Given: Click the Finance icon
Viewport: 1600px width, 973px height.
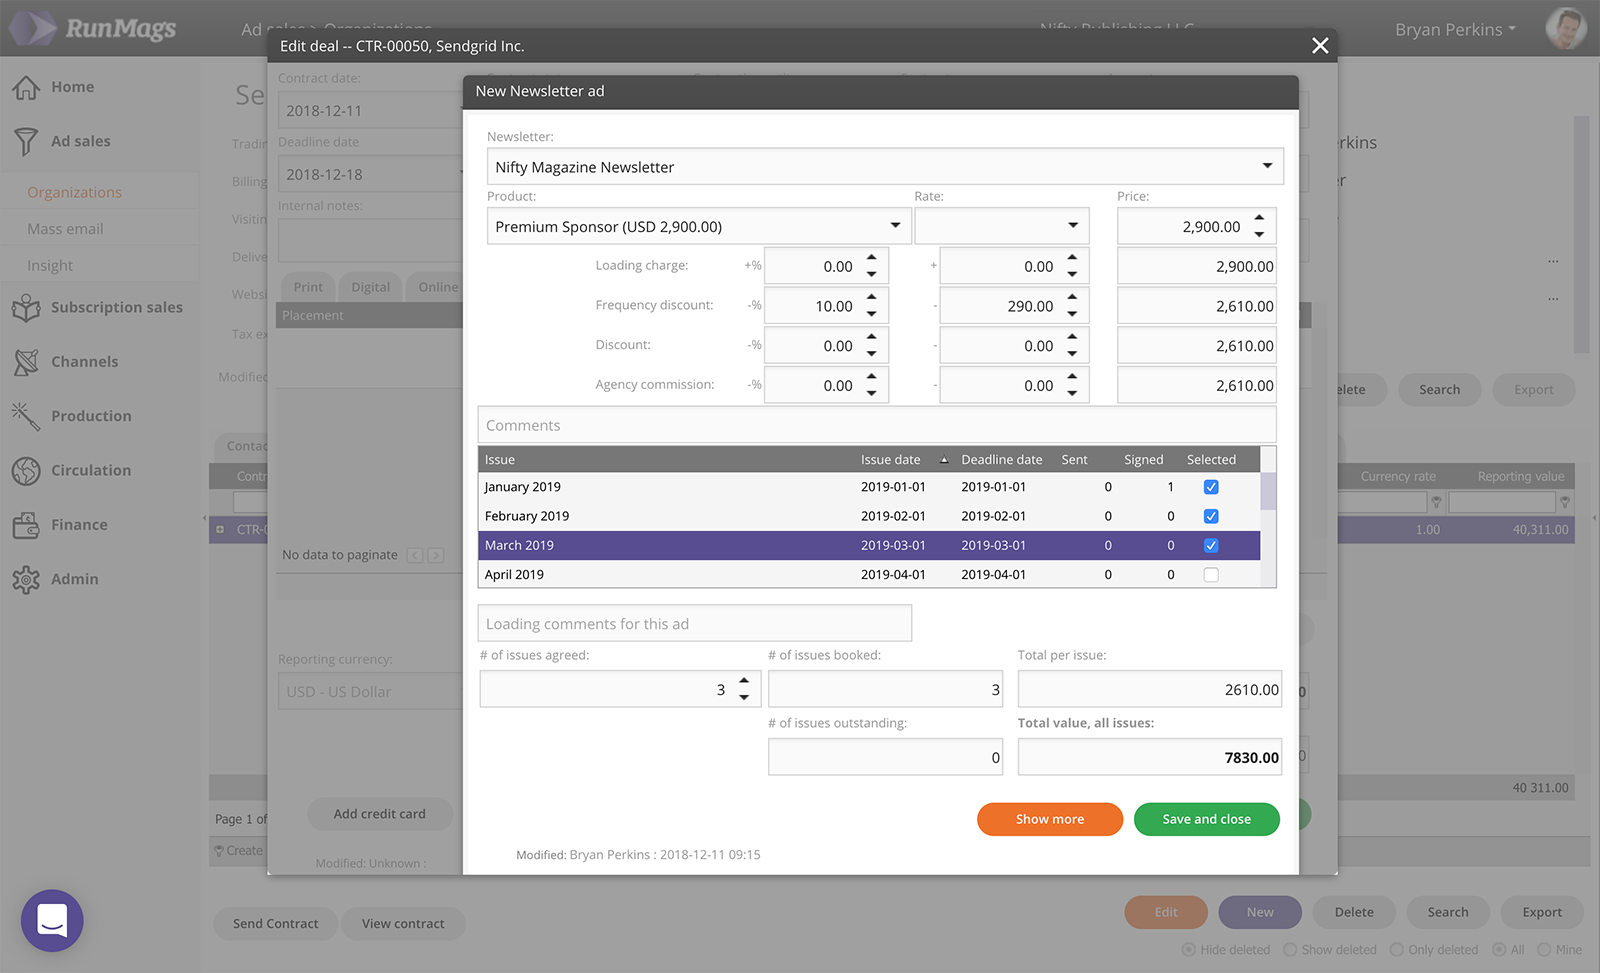Looking at the screenshot, I should point(26,525).
